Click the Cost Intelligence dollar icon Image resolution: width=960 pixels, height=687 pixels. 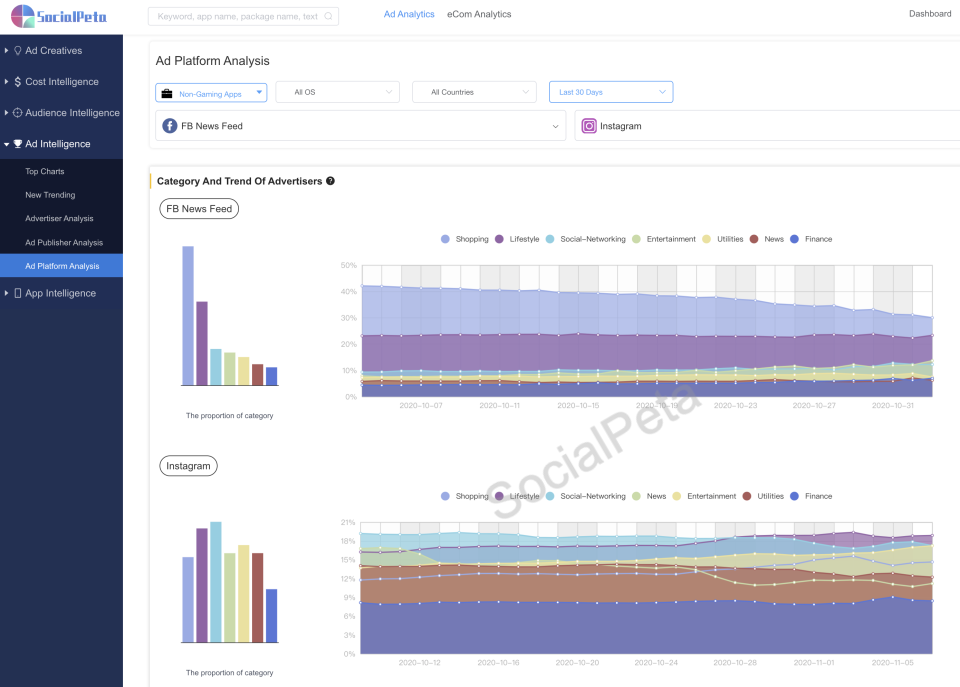pyautogui.click(x=18, y=81)
